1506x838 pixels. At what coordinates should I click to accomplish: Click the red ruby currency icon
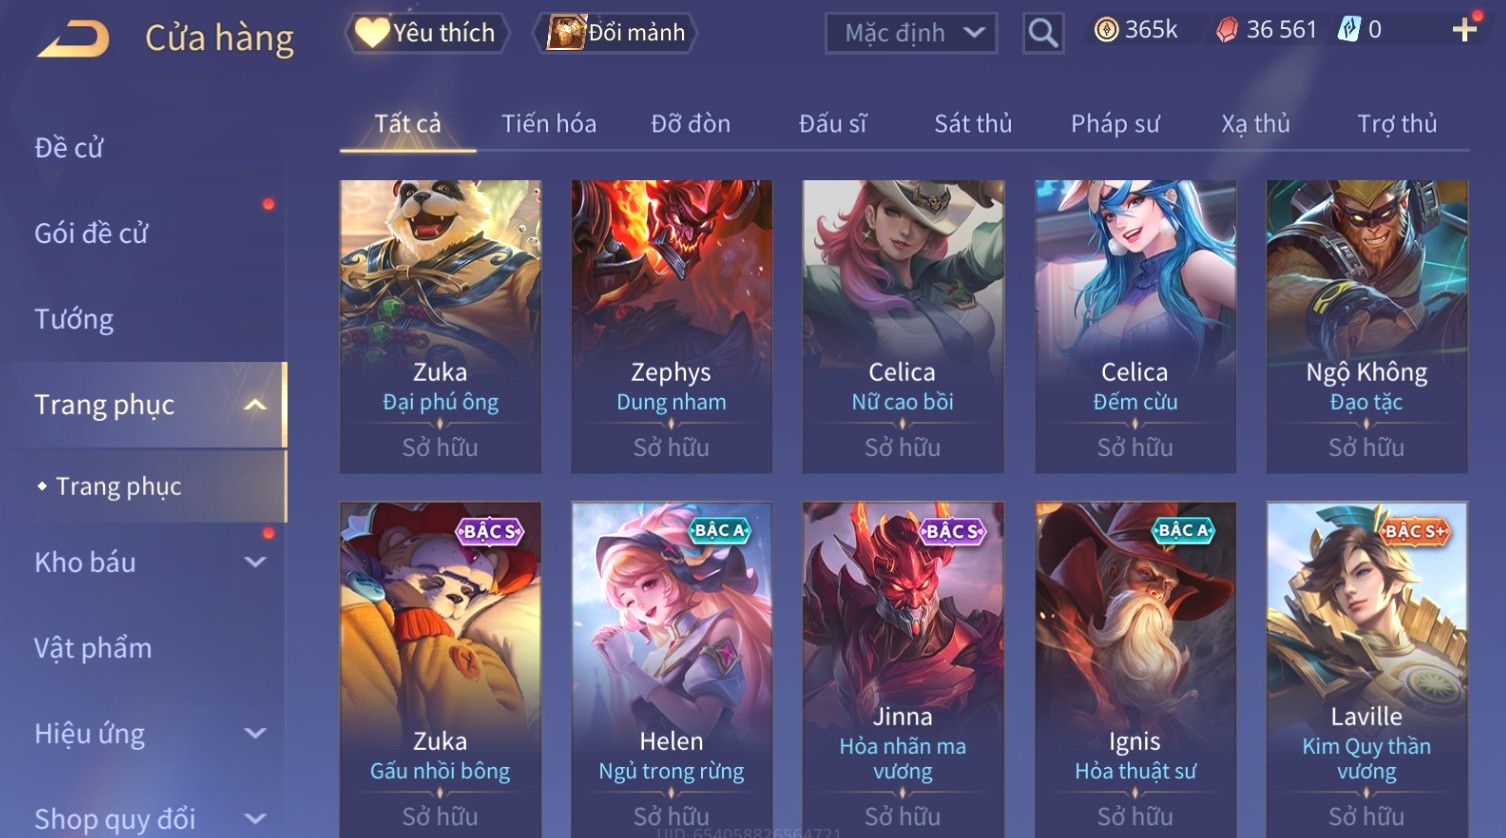tap(1227, 30)
